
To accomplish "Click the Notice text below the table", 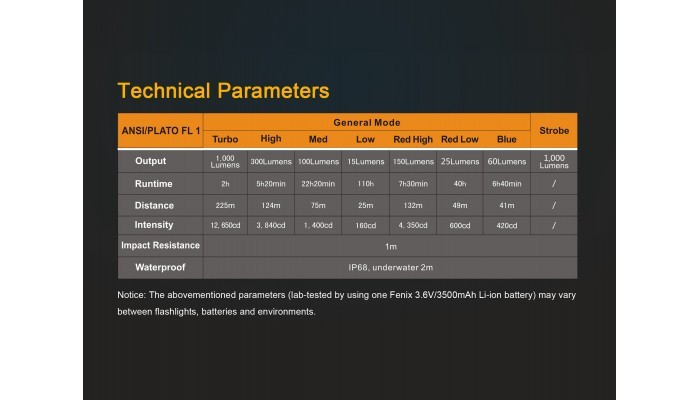I will point(345,303).
